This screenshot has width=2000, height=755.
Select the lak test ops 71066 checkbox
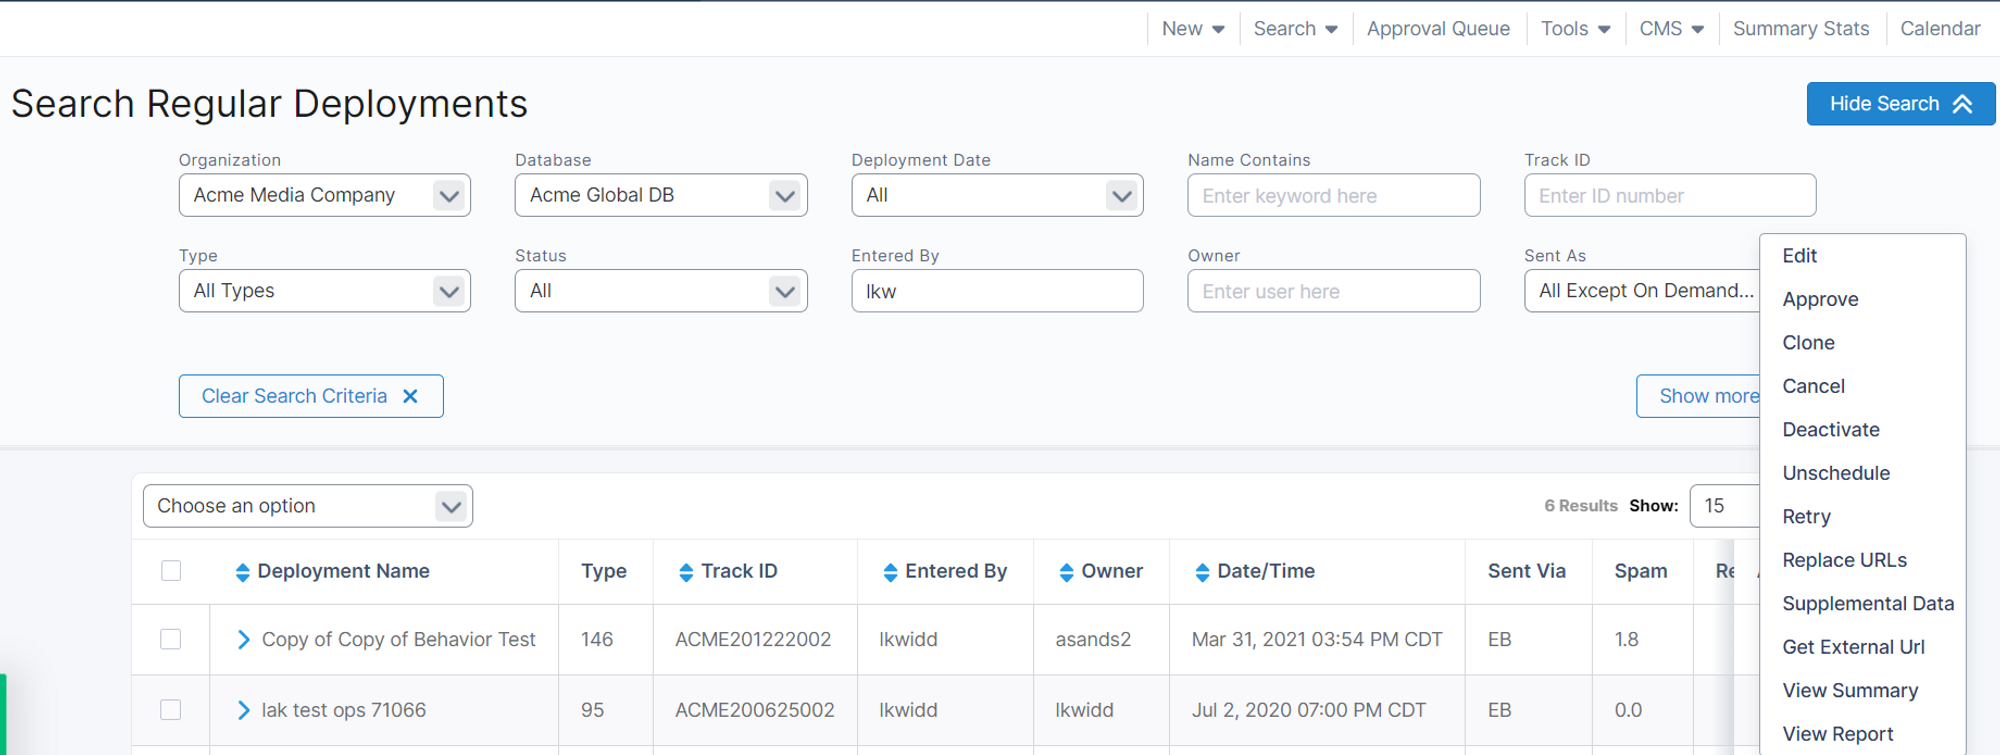click(171, 710)
